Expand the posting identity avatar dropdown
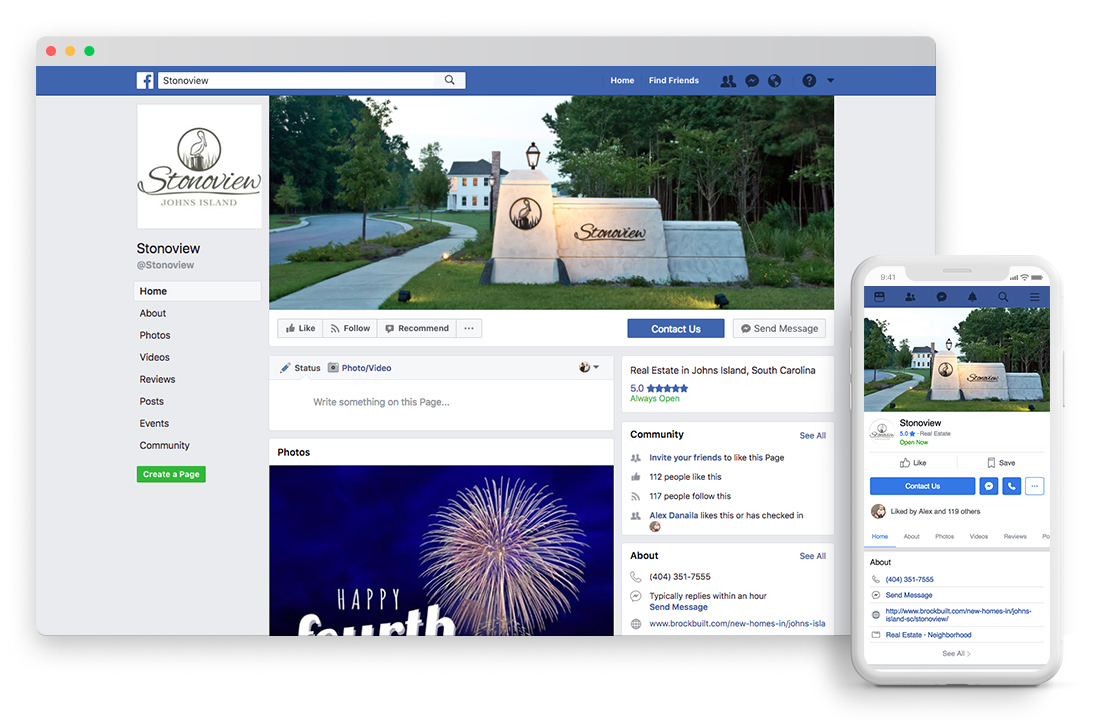The width and height of the screenshot is (1100, 720). pos(589,367)
